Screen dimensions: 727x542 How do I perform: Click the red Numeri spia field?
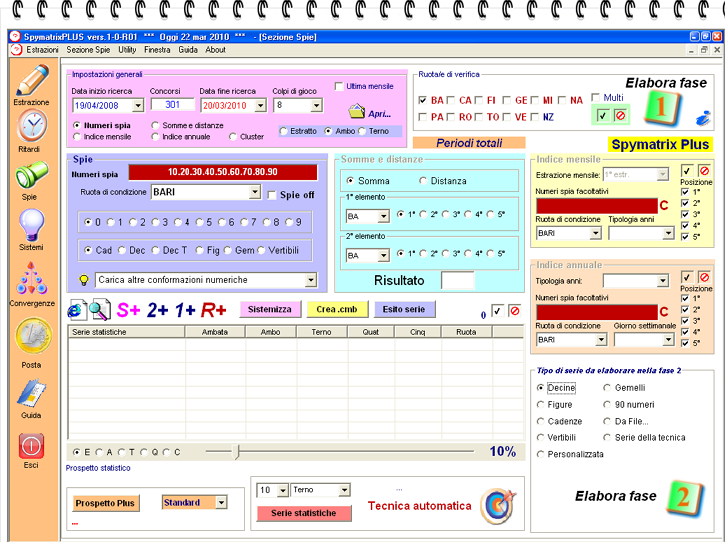pos(223,172)
